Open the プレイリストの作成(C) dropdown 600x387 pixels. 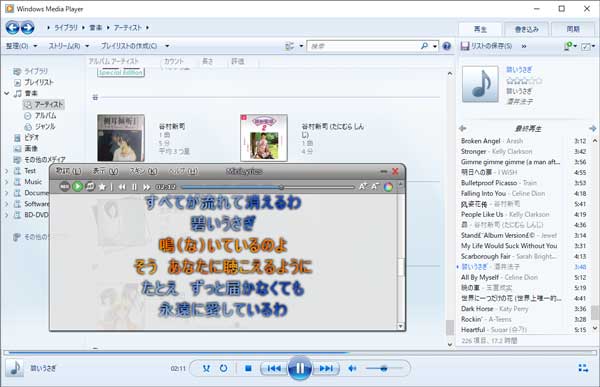[135, 46]
